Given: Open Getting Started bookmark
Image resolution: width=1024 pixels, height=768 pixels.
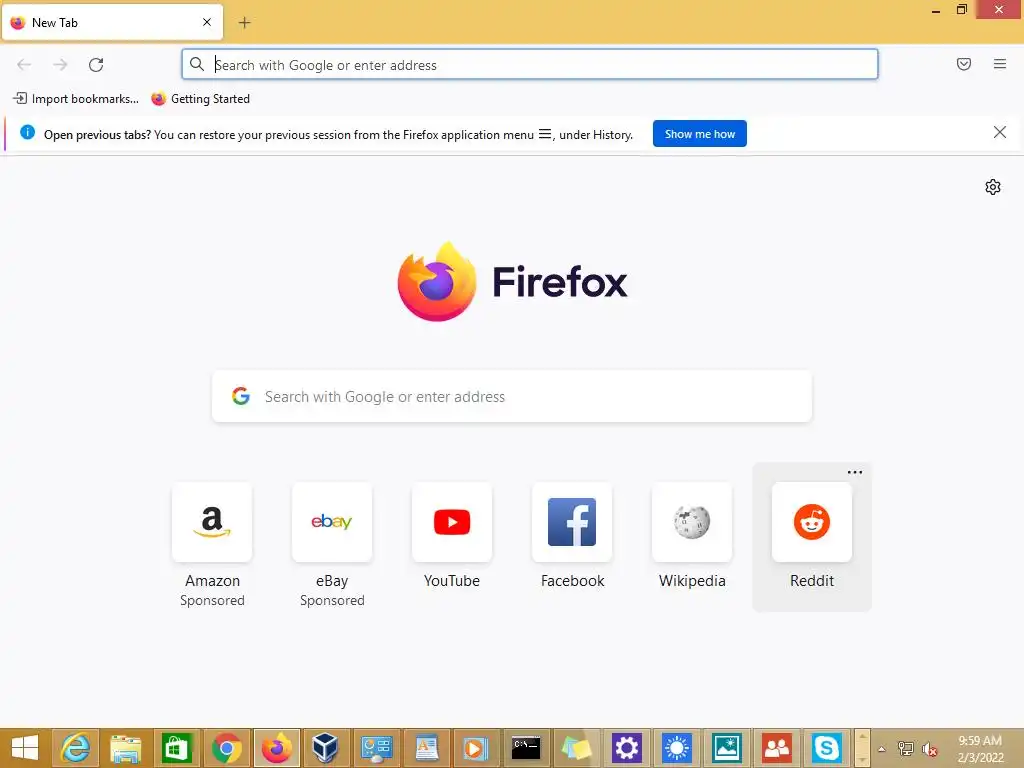Looking at the screenshot, I should click(200, 99).
